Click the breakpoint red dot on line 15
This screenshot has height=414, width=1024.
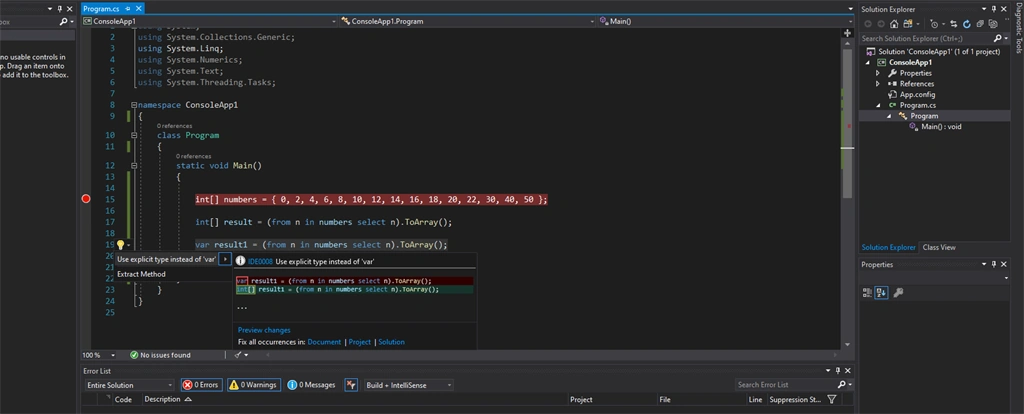[86, 199]
